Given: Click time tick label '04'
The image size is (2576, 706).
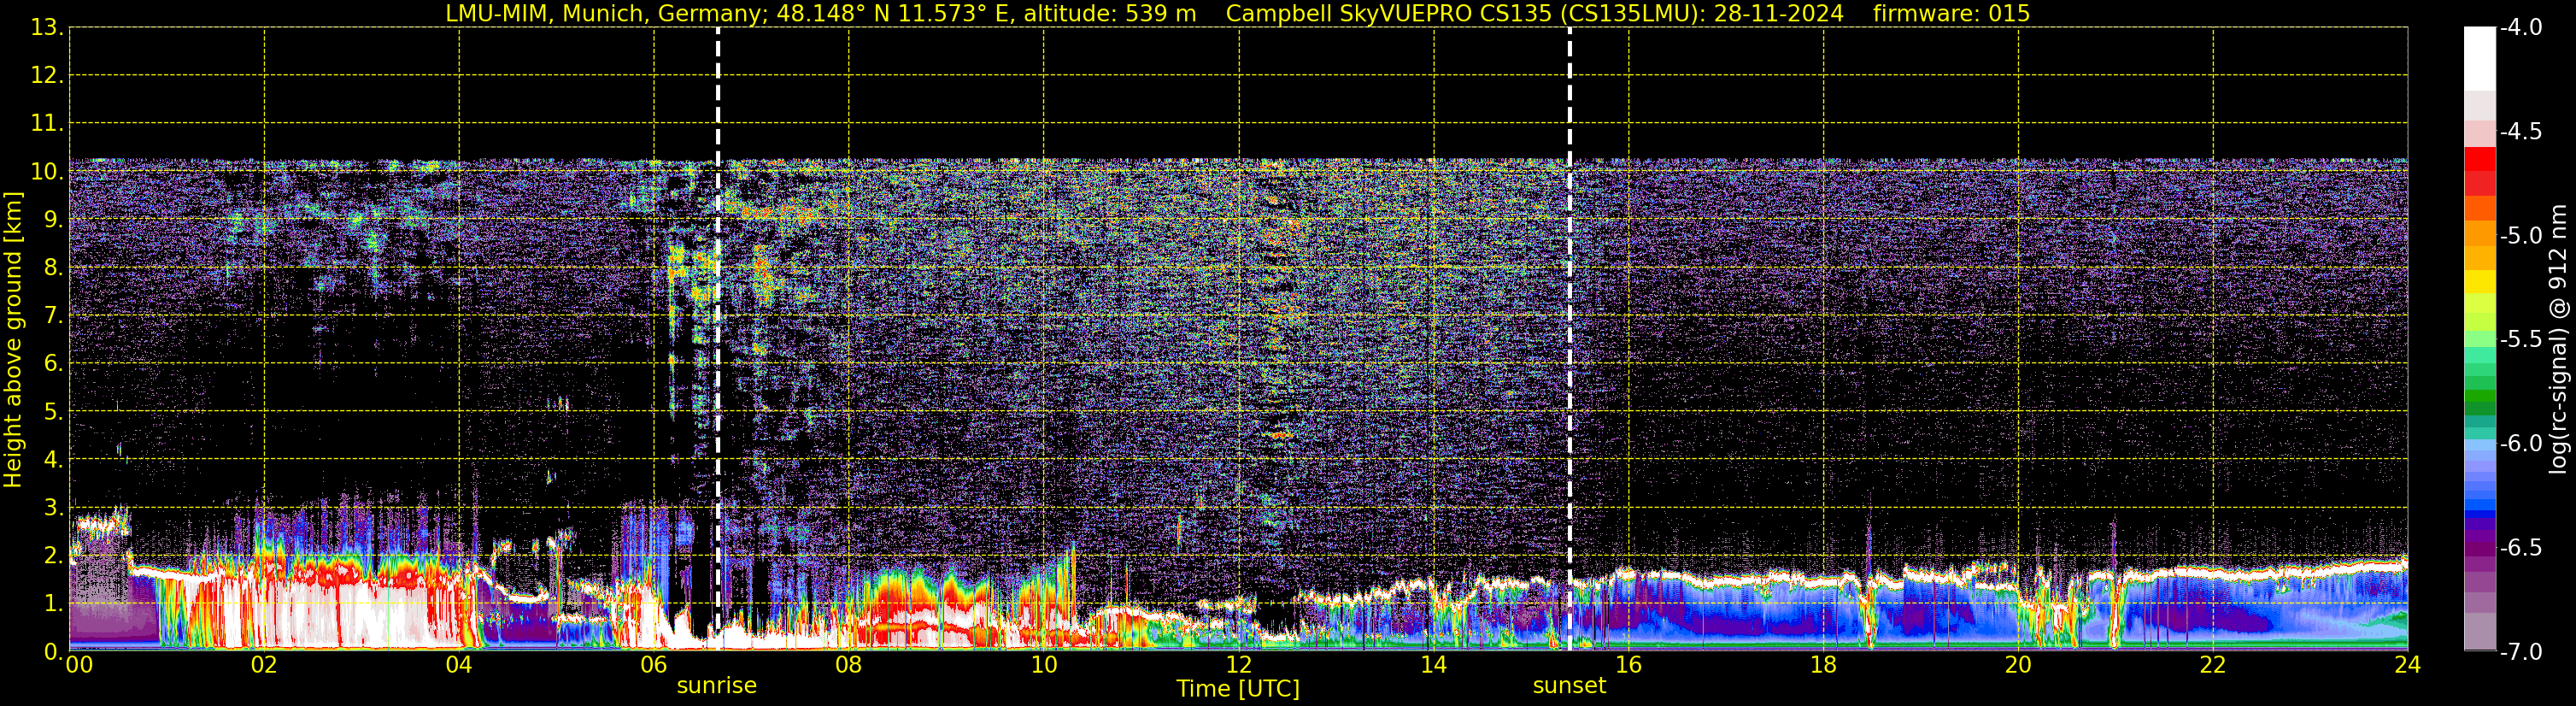Looking at the screenshot, I should click(459, 665).
